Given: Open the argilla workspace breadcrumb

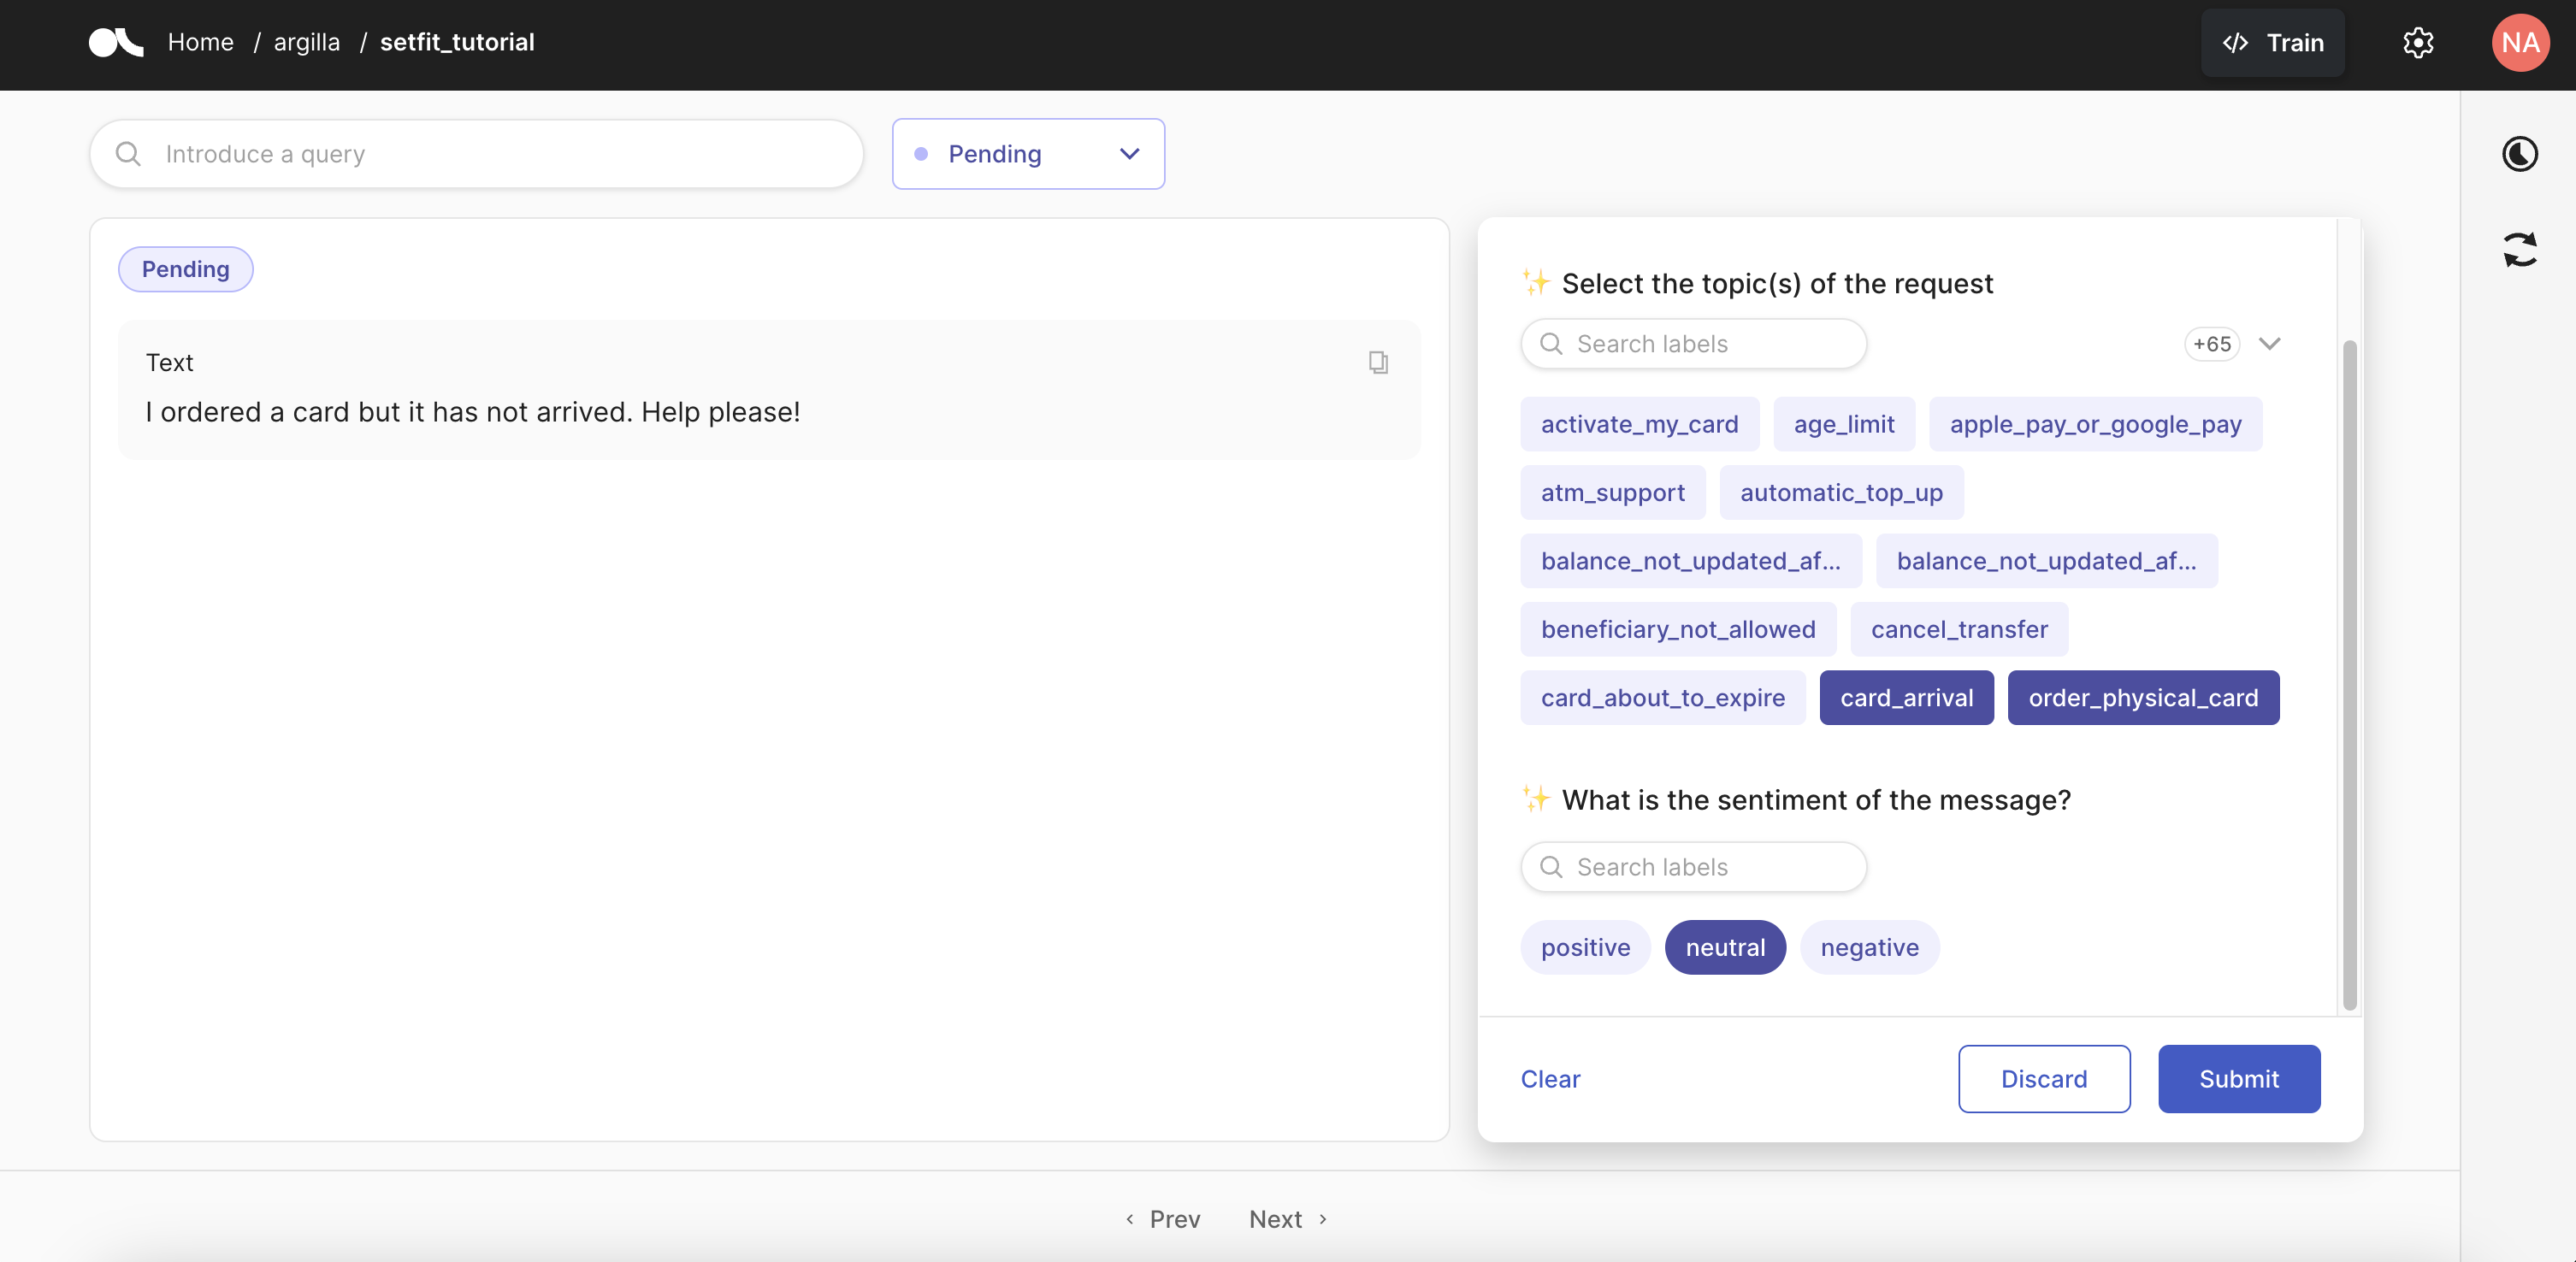Looking at the screenshot, I should pyautogui.click(x=306, y=43).
